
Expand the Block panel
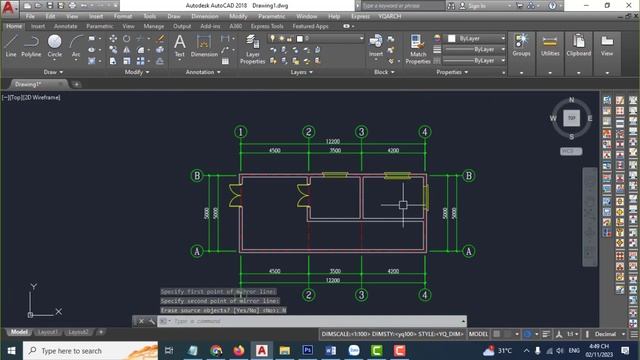pos(384,72)
